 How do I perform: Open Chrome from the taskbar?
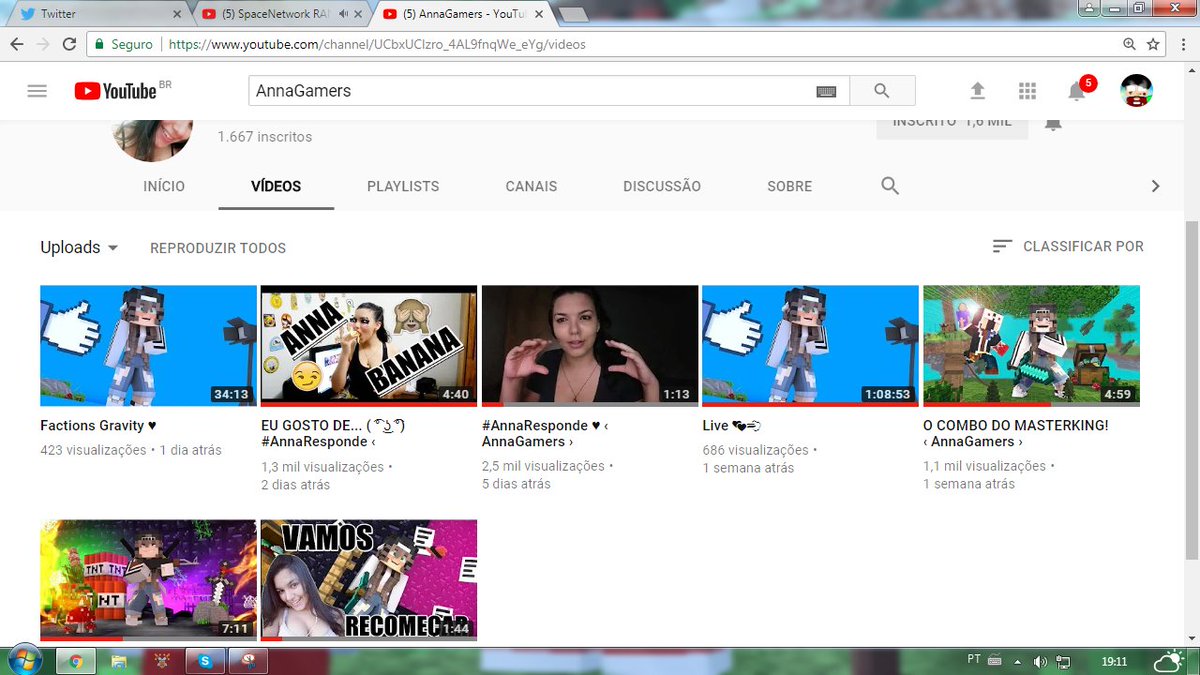[x=75, y=661]
